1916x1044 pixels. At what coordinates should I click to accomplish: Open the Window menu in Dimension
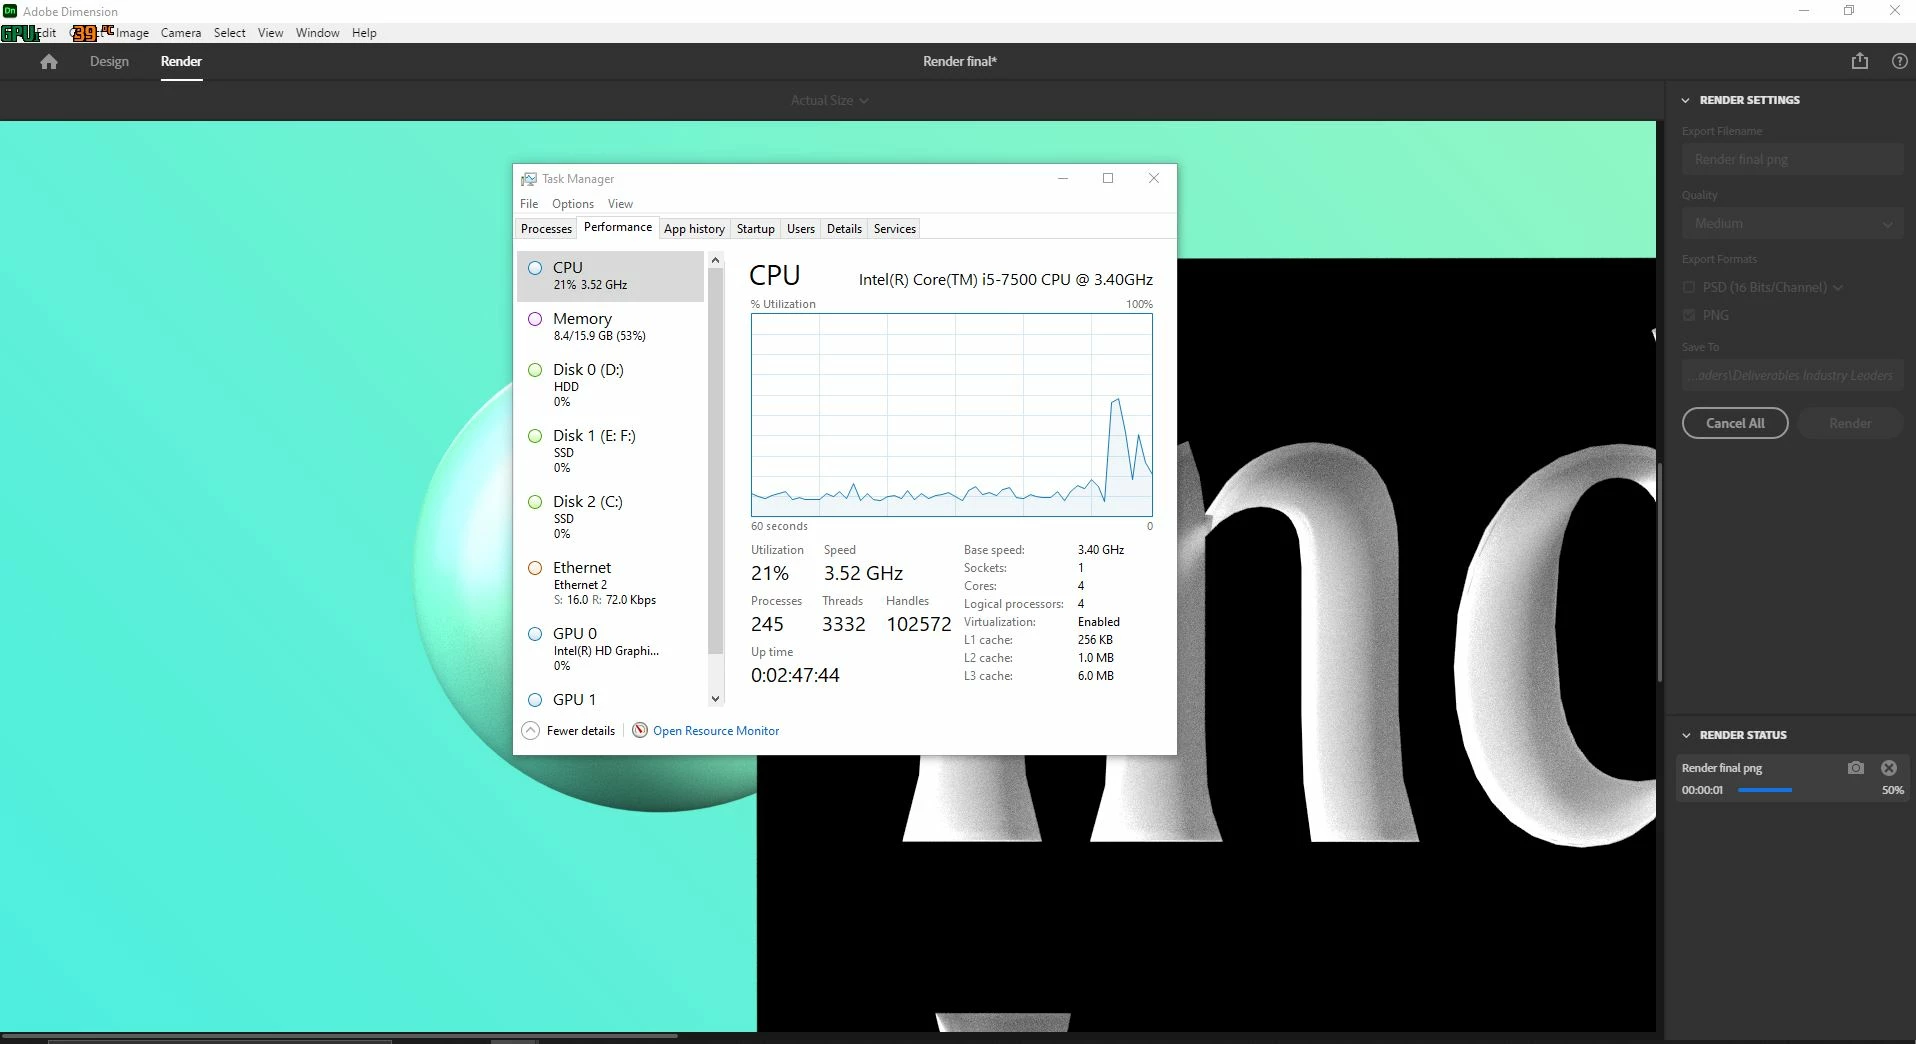317,33
